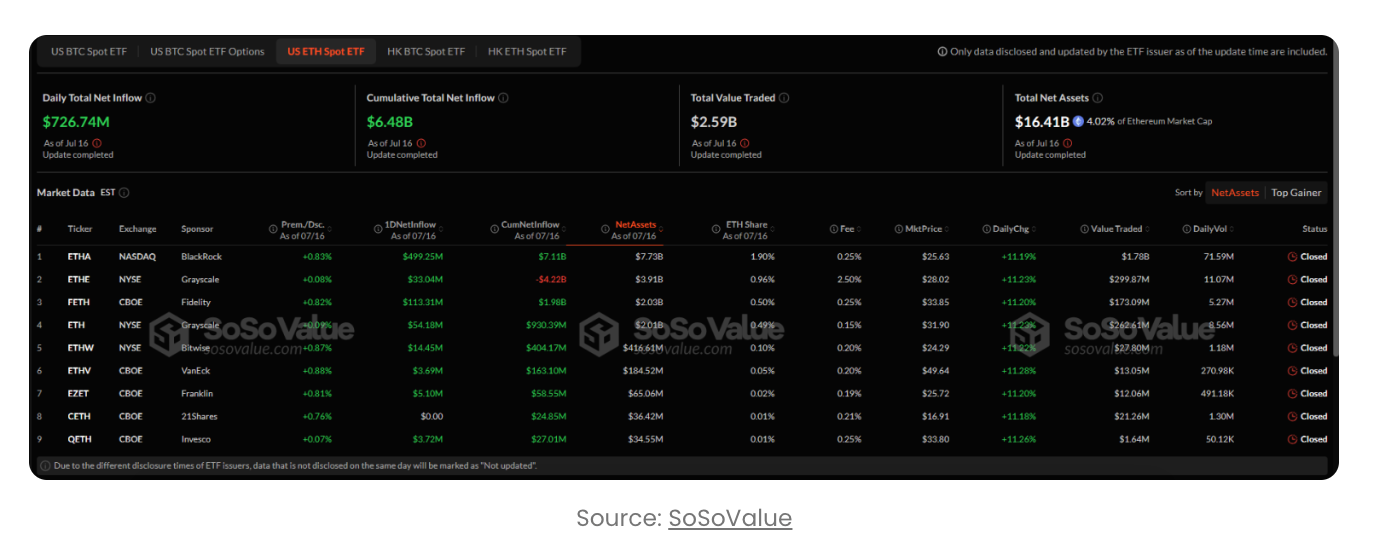The width and height of the screenshot is (1382, 546).
Task: Click the Fidelity sponsor cell
Action: [197, 302]
